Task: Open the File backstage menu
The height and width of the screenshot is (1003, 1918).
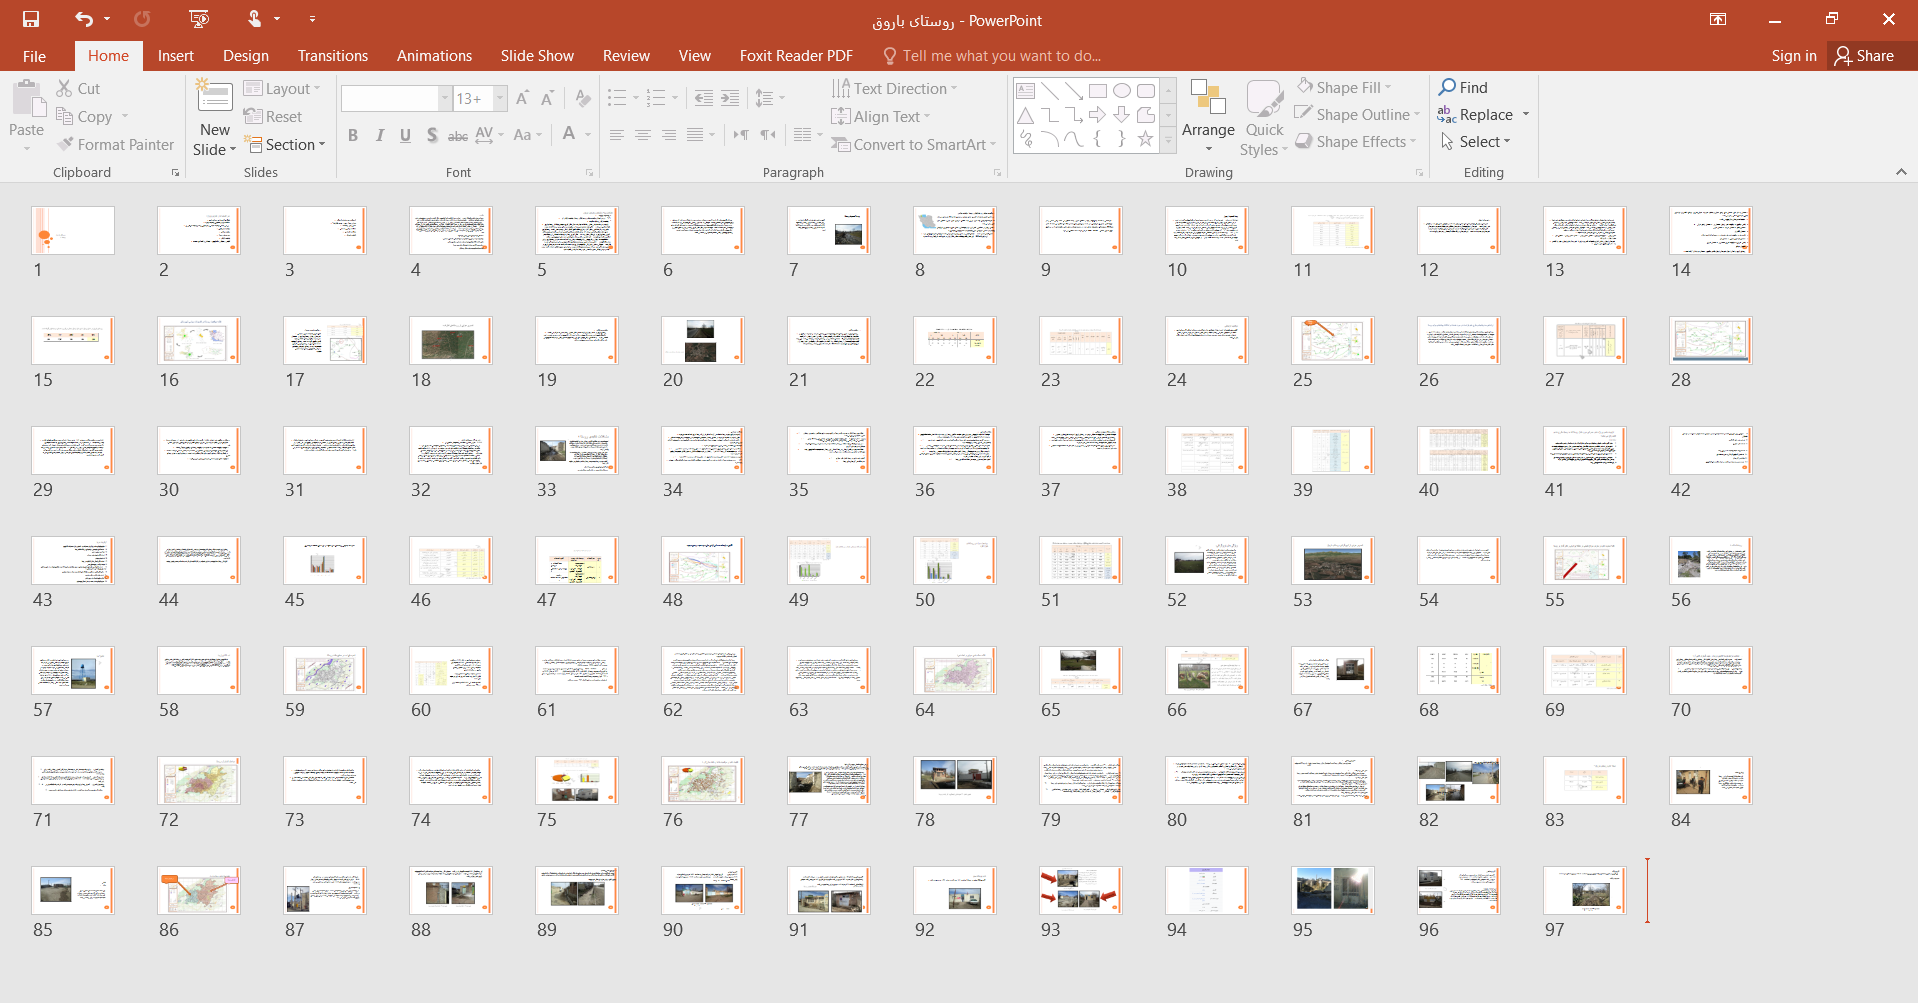Action: [34, 56]
